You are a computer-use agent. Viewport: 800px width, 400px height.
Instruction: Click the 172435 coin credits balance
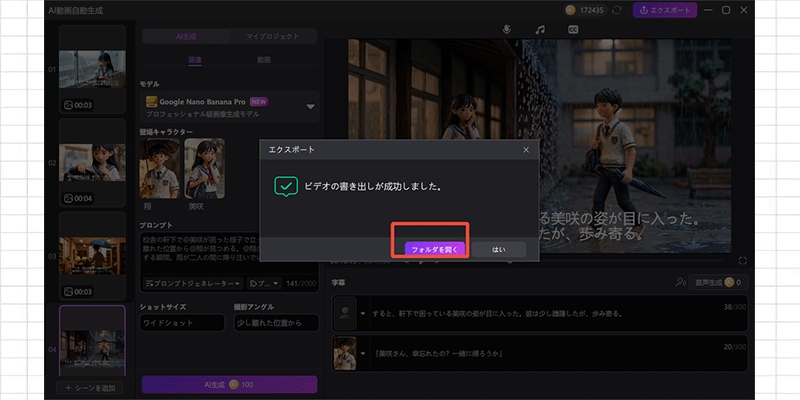click(586, 10)
